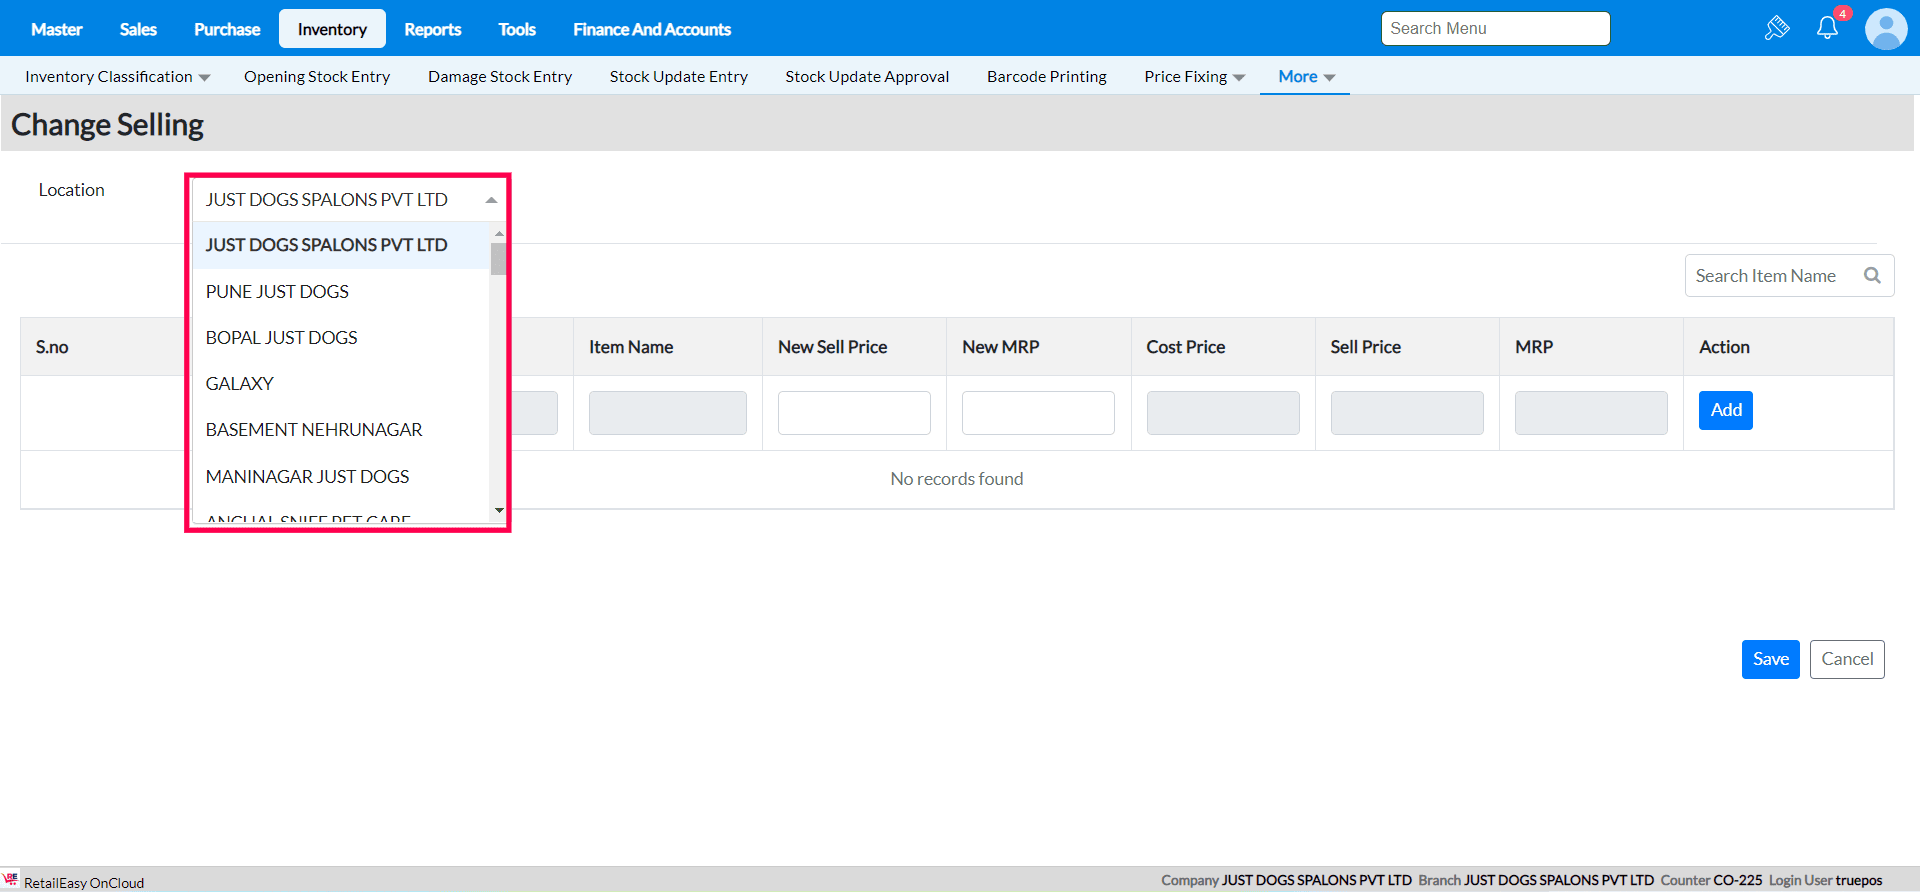Expand Inventory Classification submenu
1920x892 pixels.
coord(117,77)
